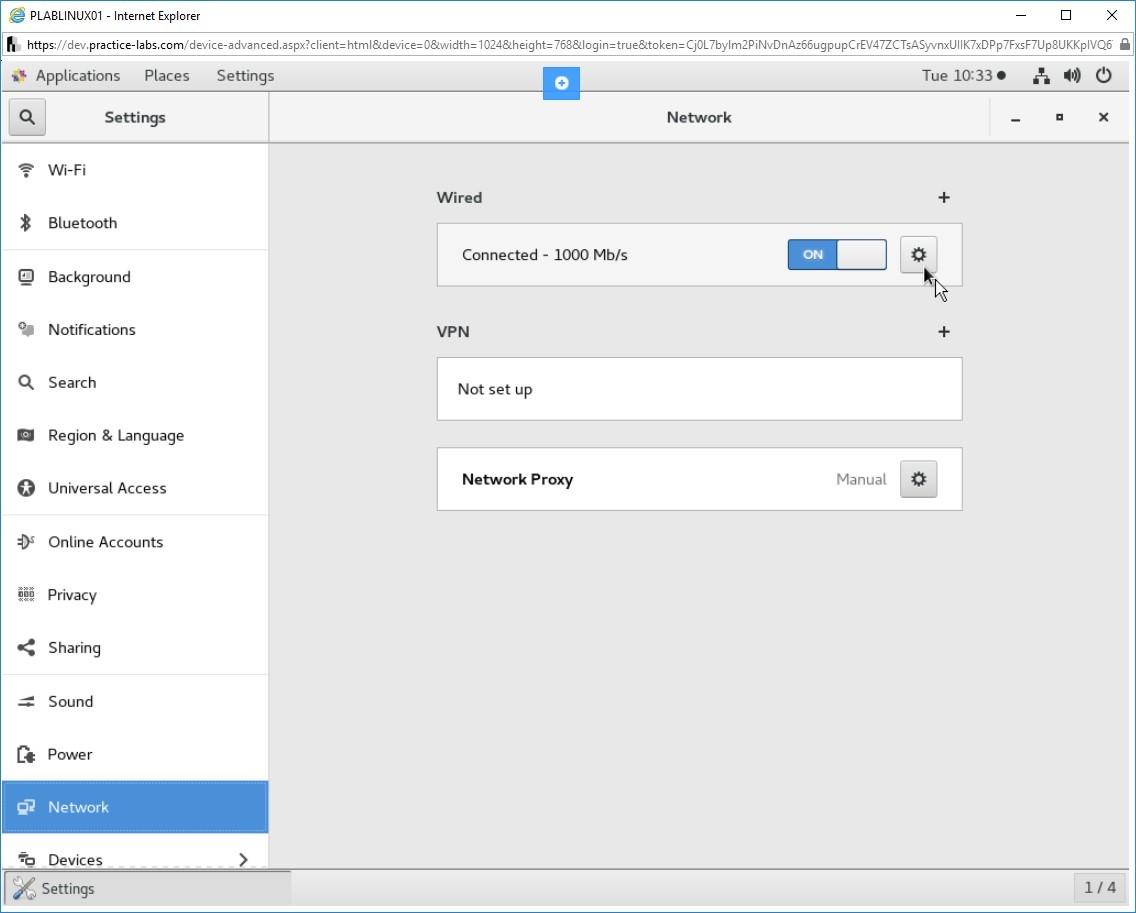
Task: Click the network status icon in top bar
Action: tap(1041, 75)
